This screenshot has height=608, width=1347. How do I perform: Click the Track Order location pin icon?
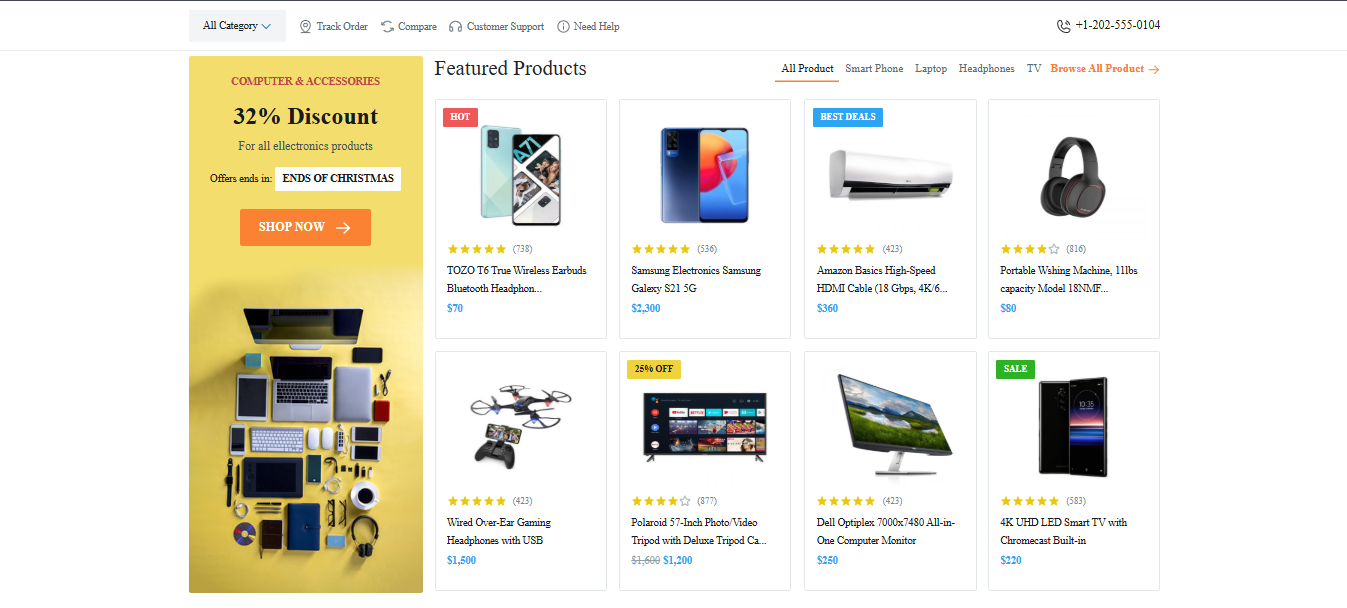[x=306, y=27]
